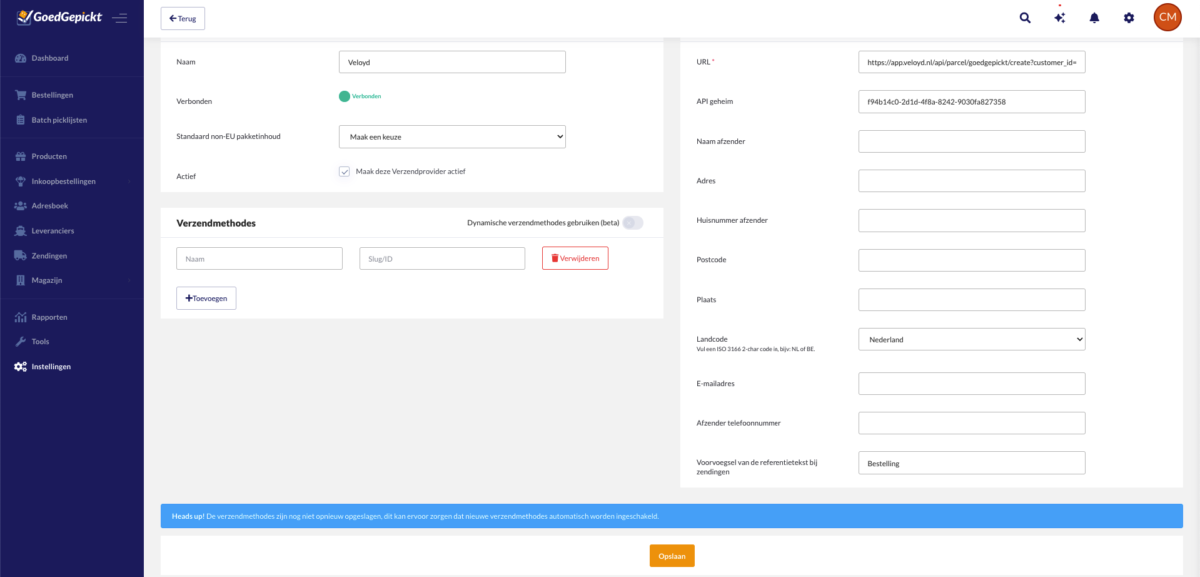The width and height of the screenshot is (1200, 577).
Task: Toggle Dynamische verzendmethodes gebruiken switch
Action: [632, 223]
